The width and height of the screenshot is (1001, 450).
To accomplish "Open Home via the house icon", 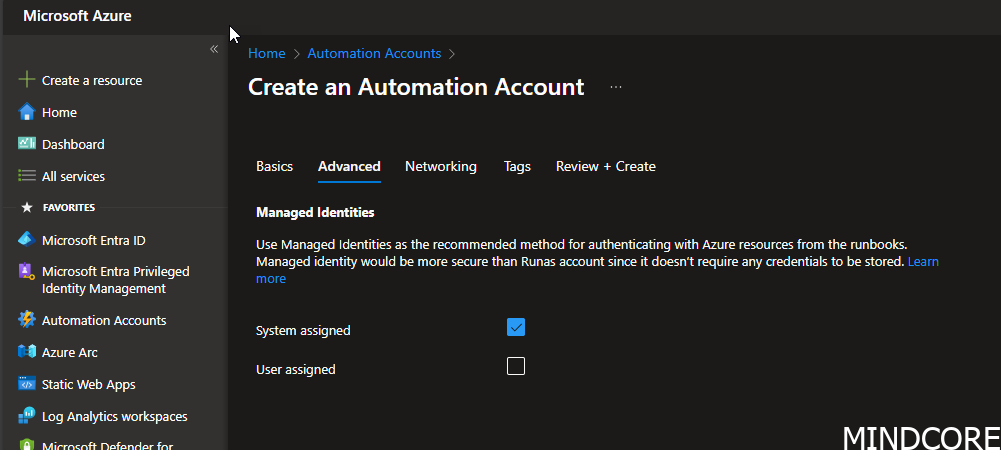I will click(x=27, y=112).
